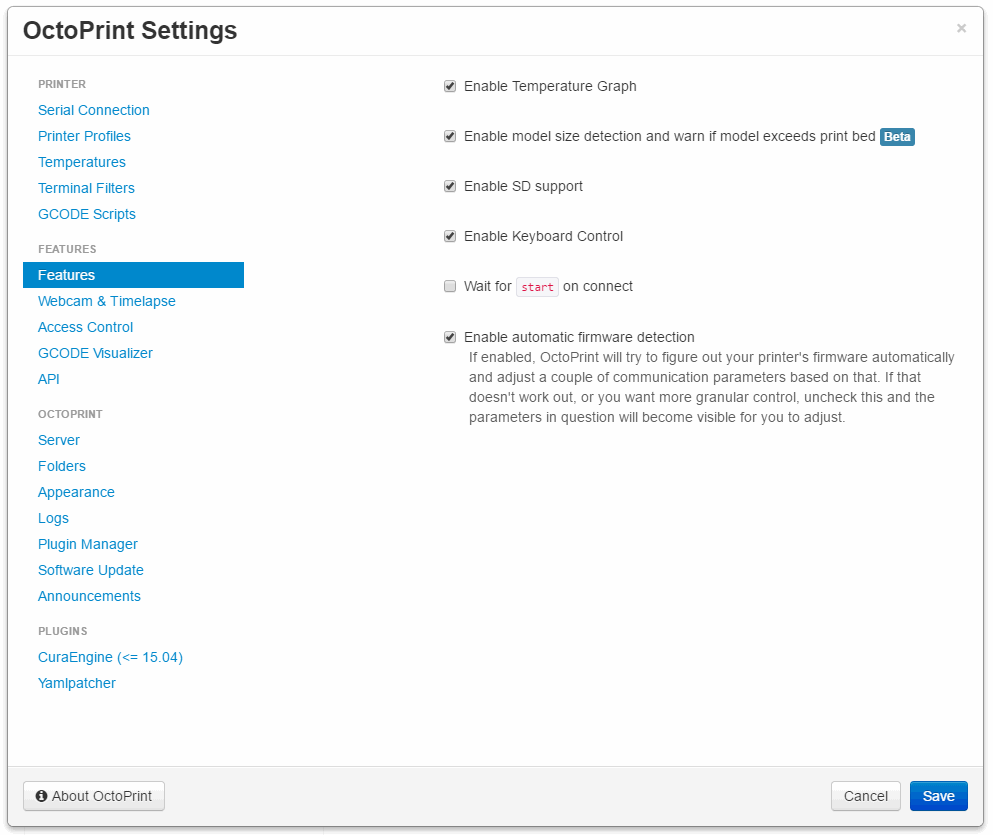
Task: Open Access Control section
Action: coord(85,327)
